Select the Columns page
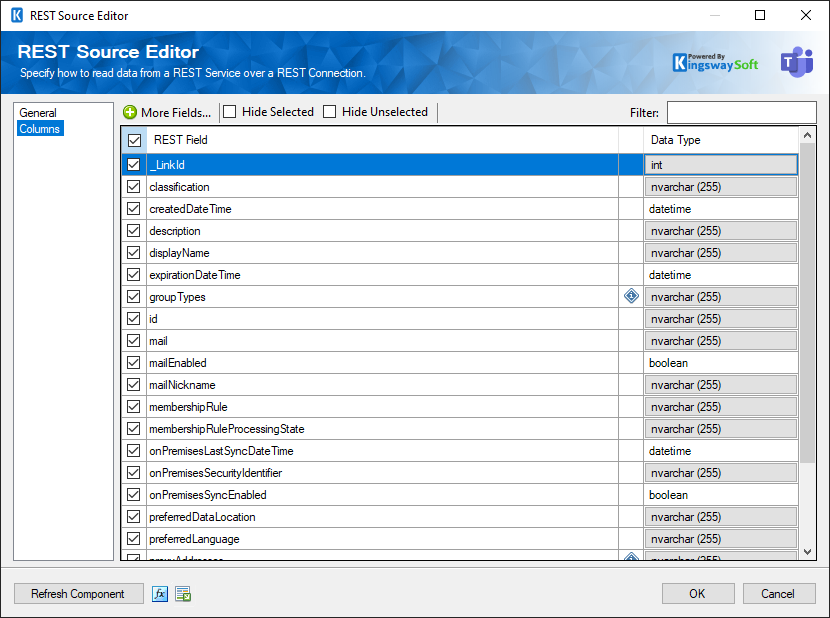The image size is (830, 618). [x=39, y=128]
